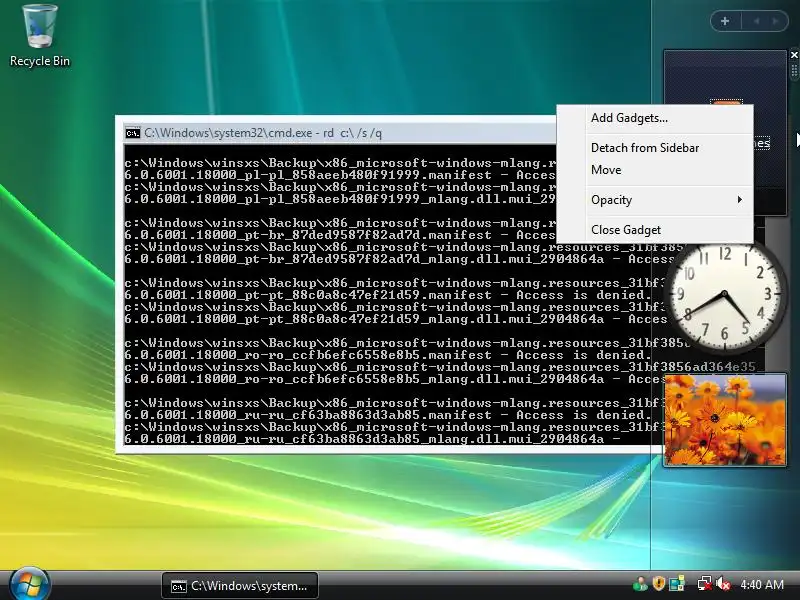This screenshot has width=800, height=600.
Task: Open the Windows Security shield tray icon
Action: click(658, 584)
